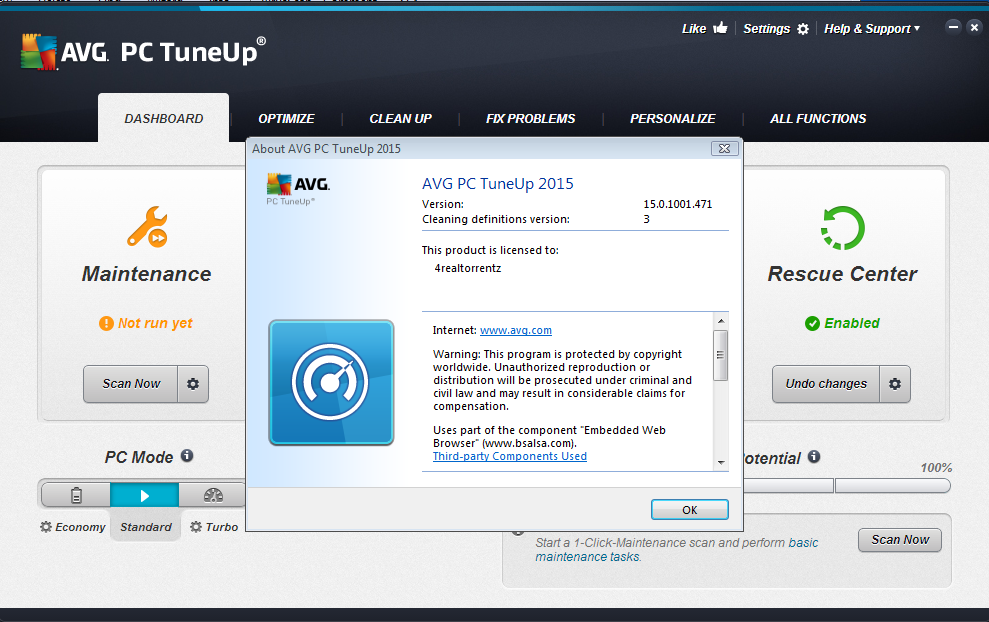989x622 pixels.
Task: Click the tuning potential progress bar
Action: tap(847, 485)
